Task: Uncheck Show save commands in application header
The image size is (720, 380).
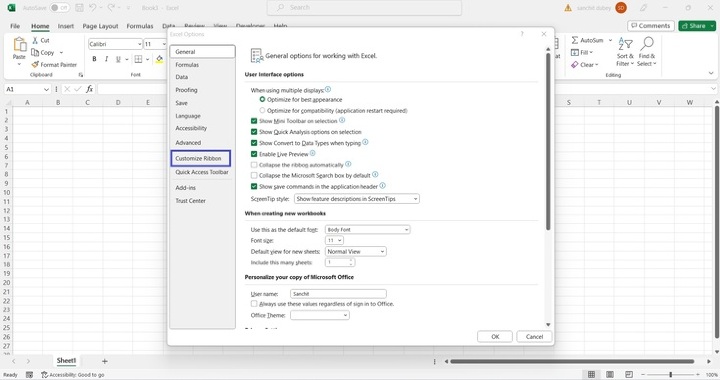Action: coord(254,186)
